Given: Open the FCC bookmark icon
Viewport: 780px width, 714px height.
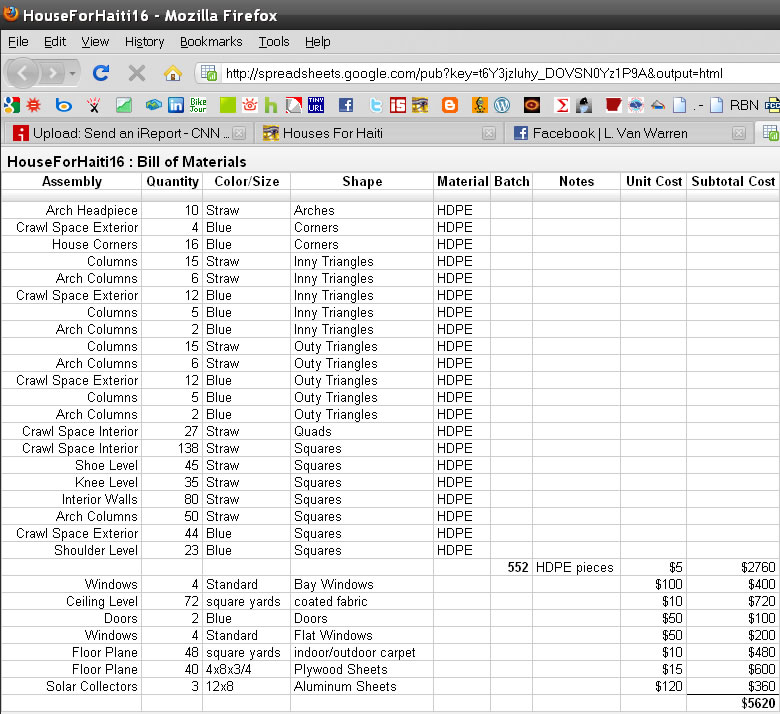Looking at the screenshot, I should pyautogui.click(x=773, y=105).
